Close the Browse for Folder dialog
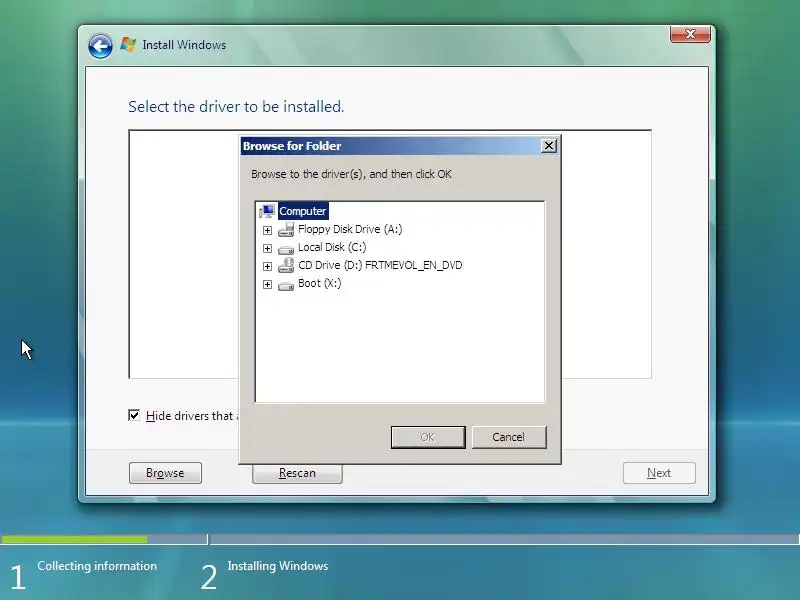The image size is (800, 600). tap(548, 146)
